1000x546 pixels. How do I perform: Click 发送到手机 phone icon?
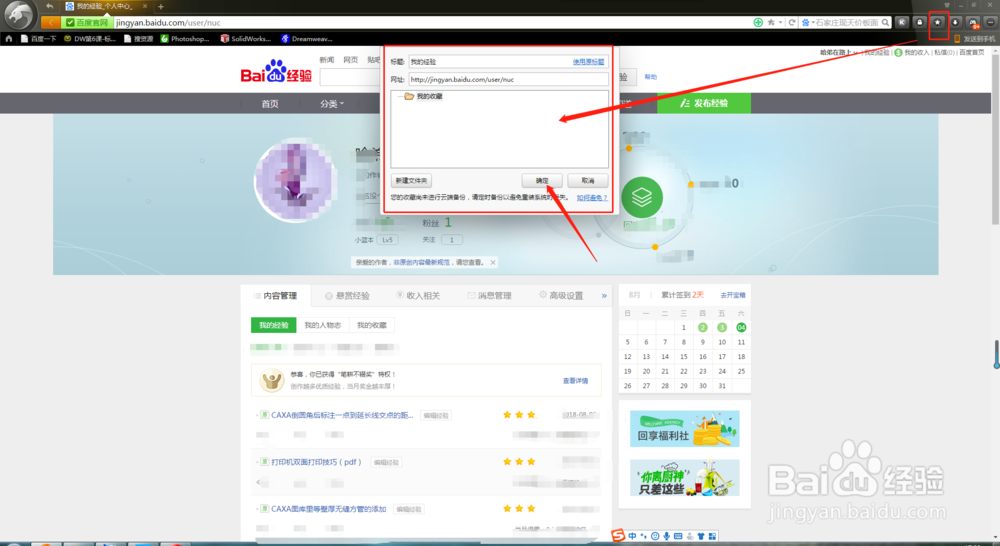(957, 39)
